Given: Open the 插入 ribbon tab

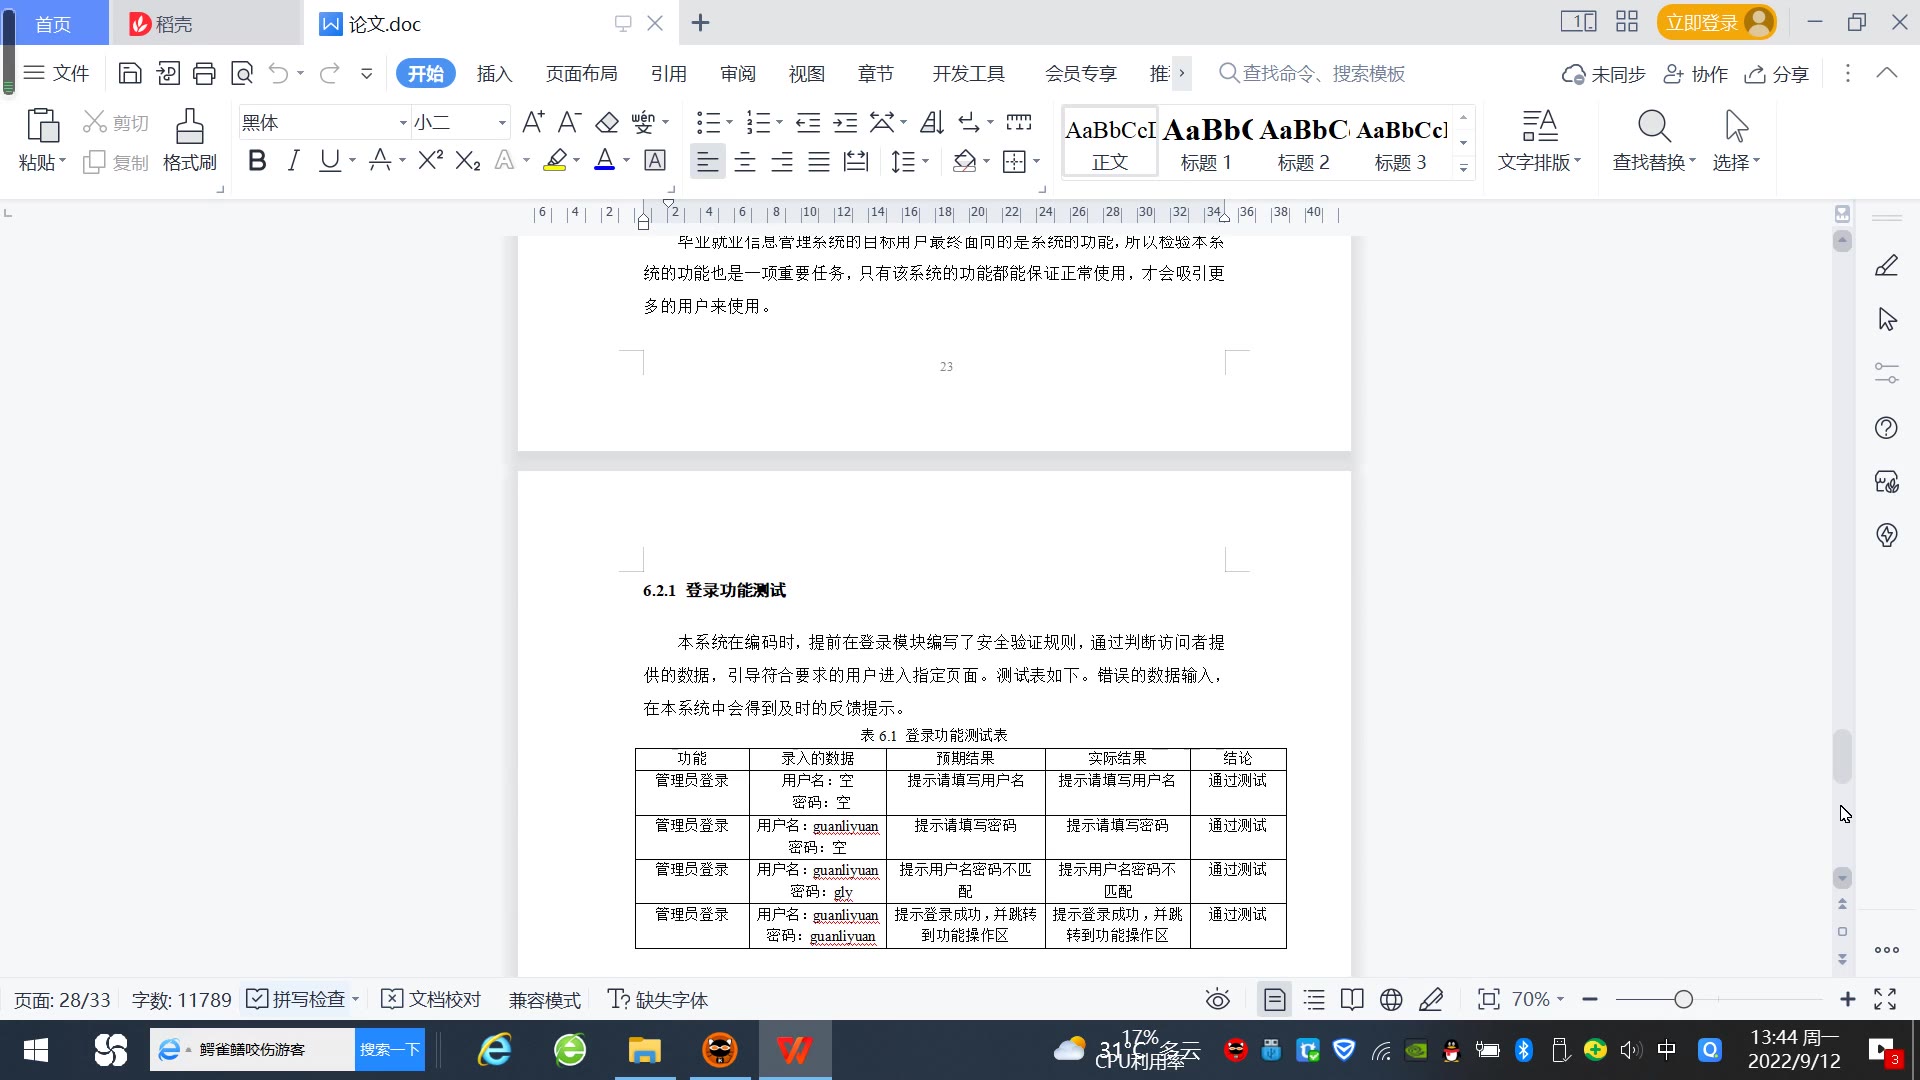Looking at the screenshot, I should point(494,74).
